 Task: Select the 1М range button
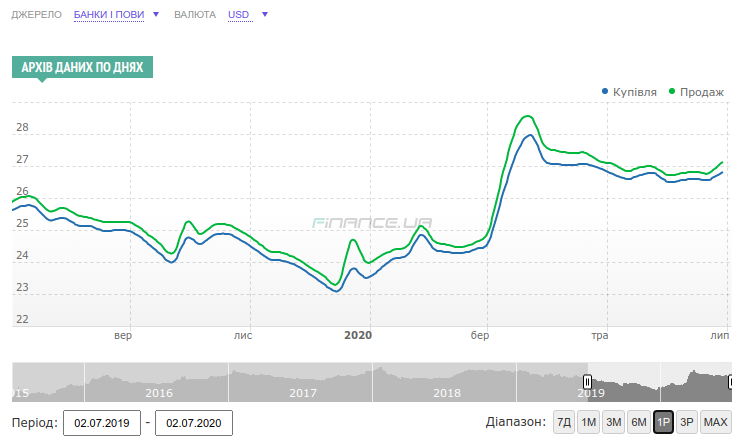(588, 422)
